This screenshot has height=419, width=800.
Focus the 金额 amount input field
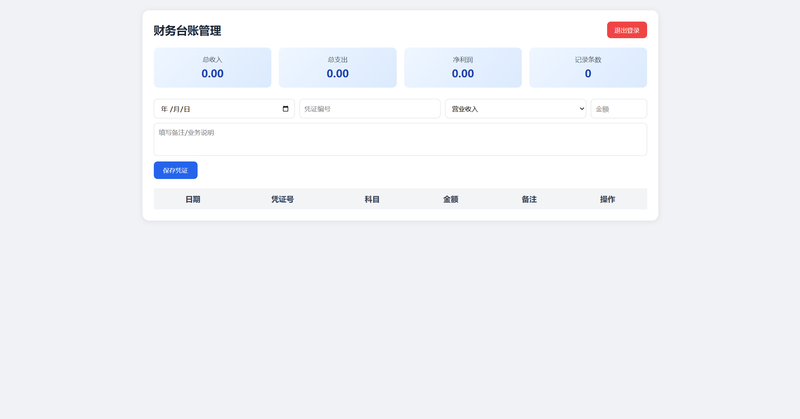click(x=619, y=109)
